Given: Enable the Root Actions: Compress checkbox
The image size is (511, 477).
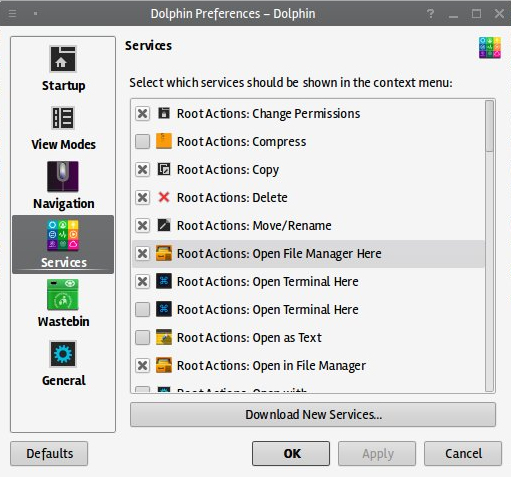Looking at the screenshot, I should [x=142, y=141].
